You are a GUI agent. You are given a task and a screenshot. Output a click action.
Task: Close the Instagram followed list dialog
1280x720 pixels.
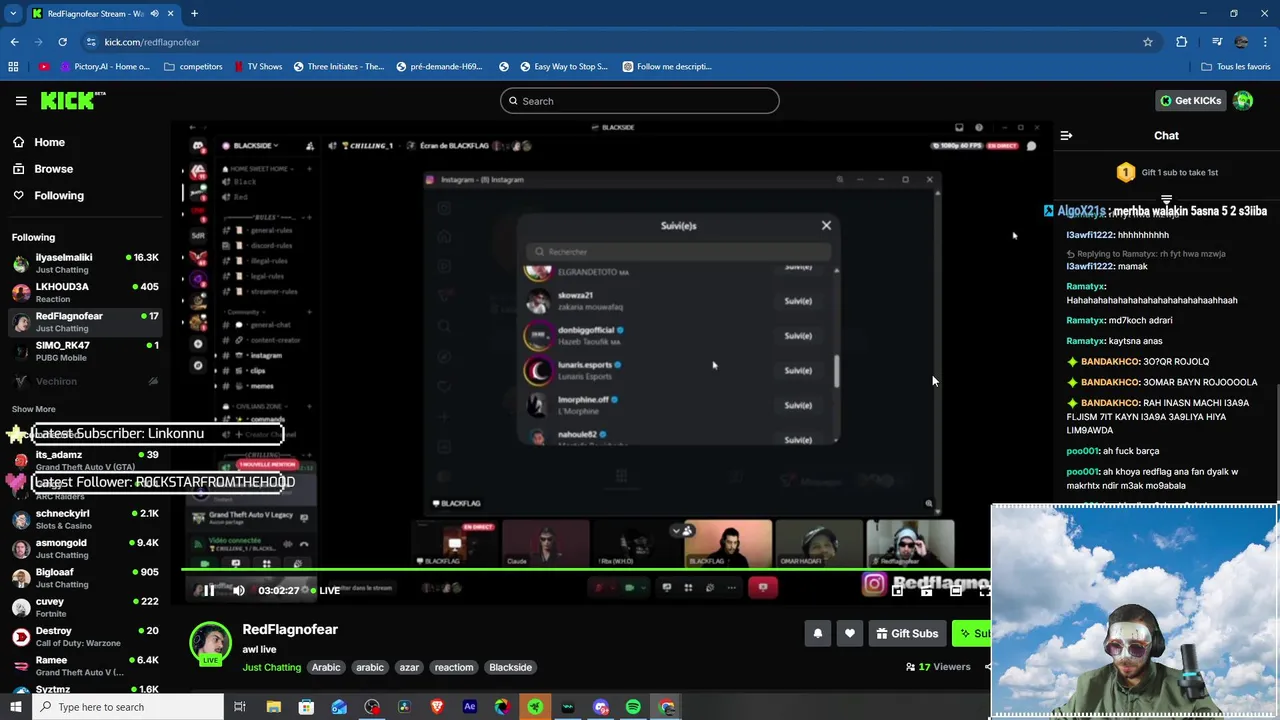coord(826,225)
